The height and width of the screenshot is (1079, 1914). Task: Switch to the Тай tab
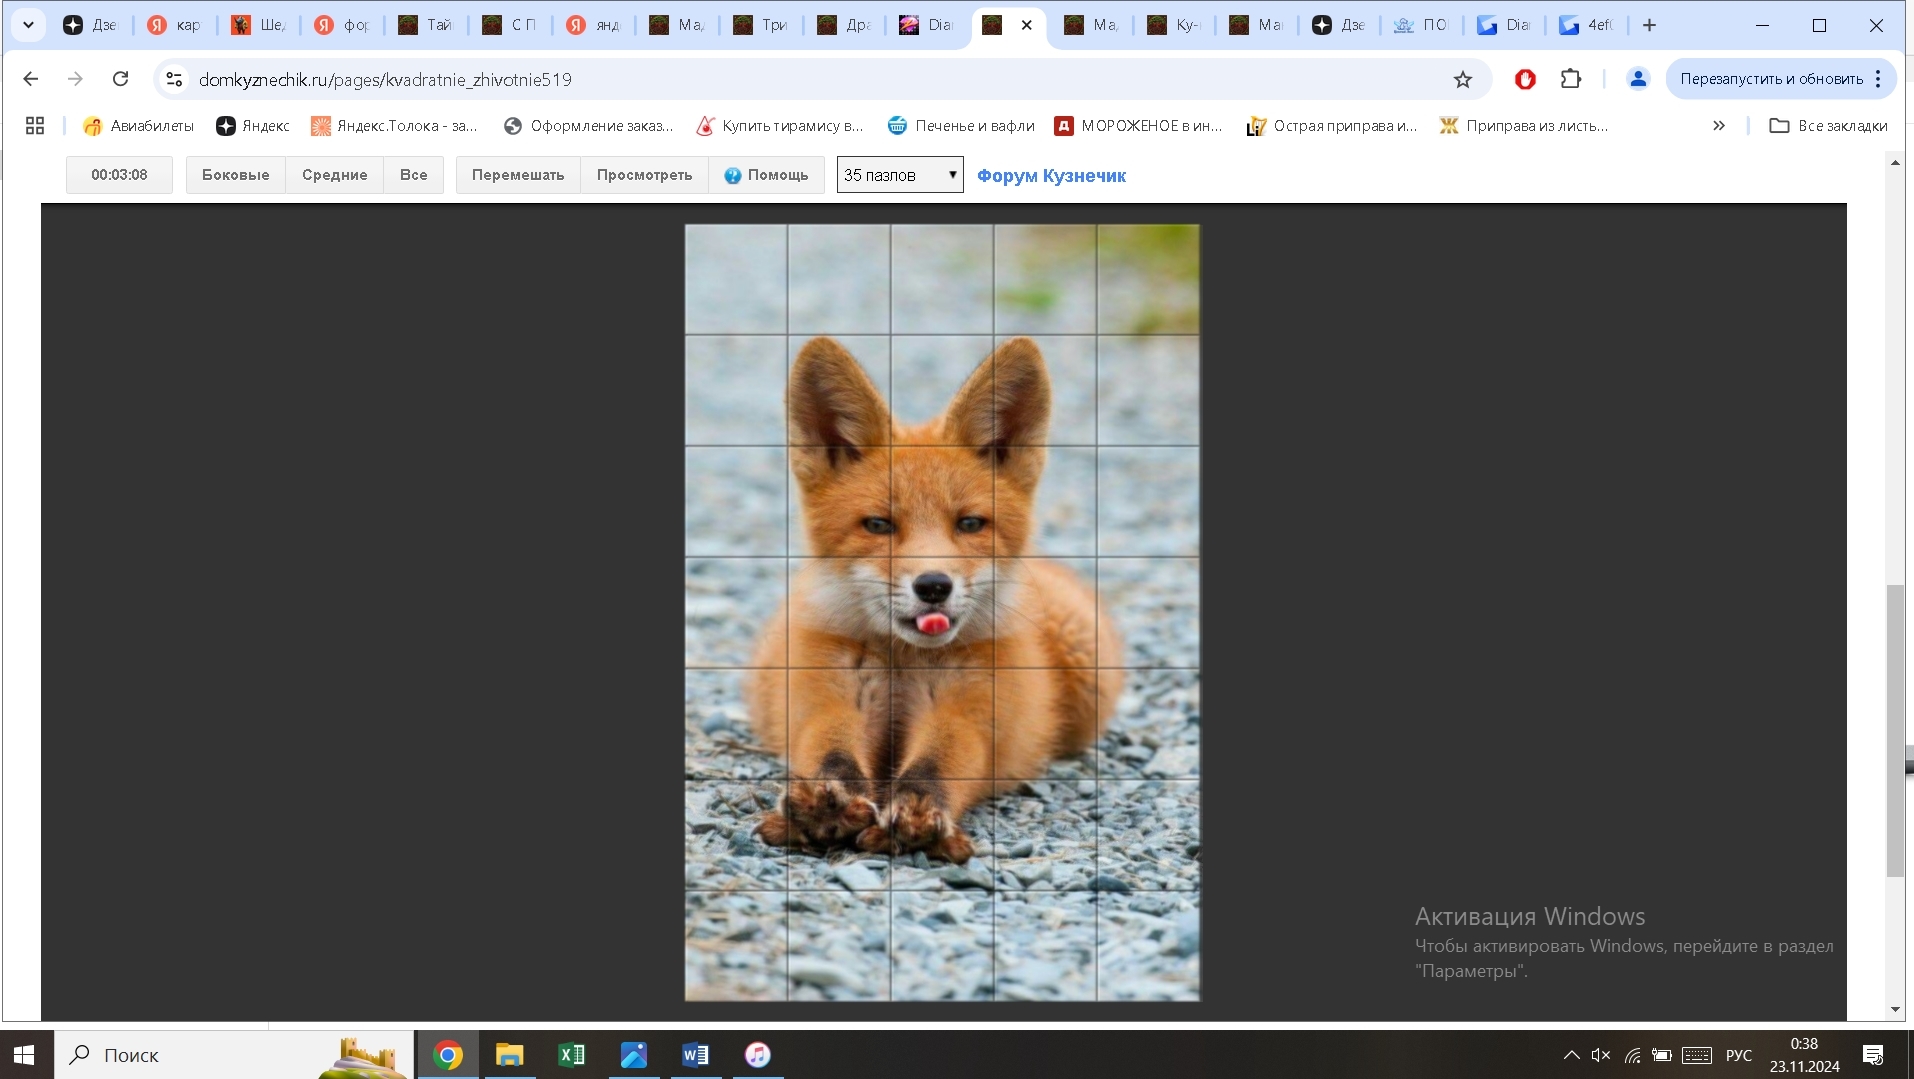425,25
